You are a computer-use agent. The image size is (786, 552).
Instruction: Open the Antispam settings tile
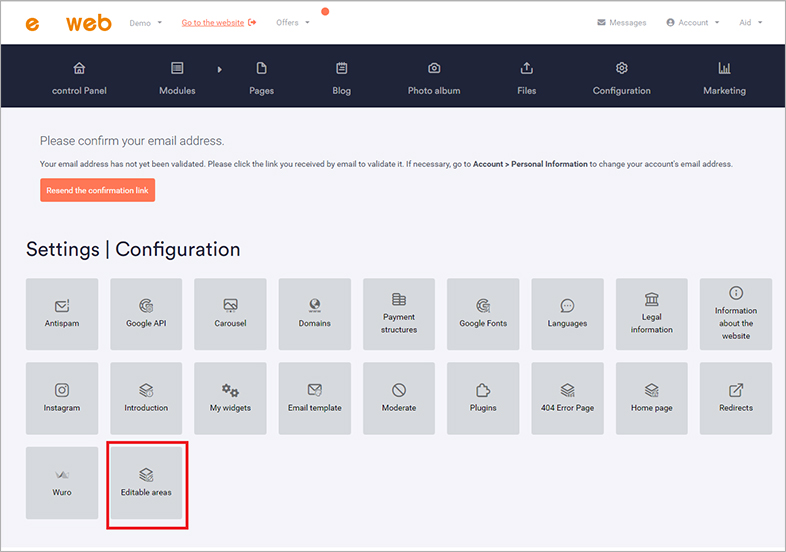pos(62,314)
